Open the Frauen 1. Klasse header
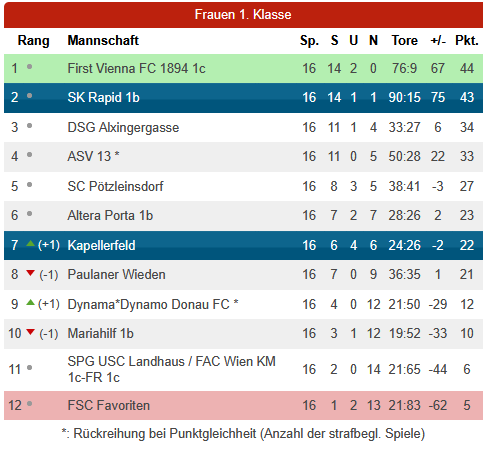 point(243,15)
